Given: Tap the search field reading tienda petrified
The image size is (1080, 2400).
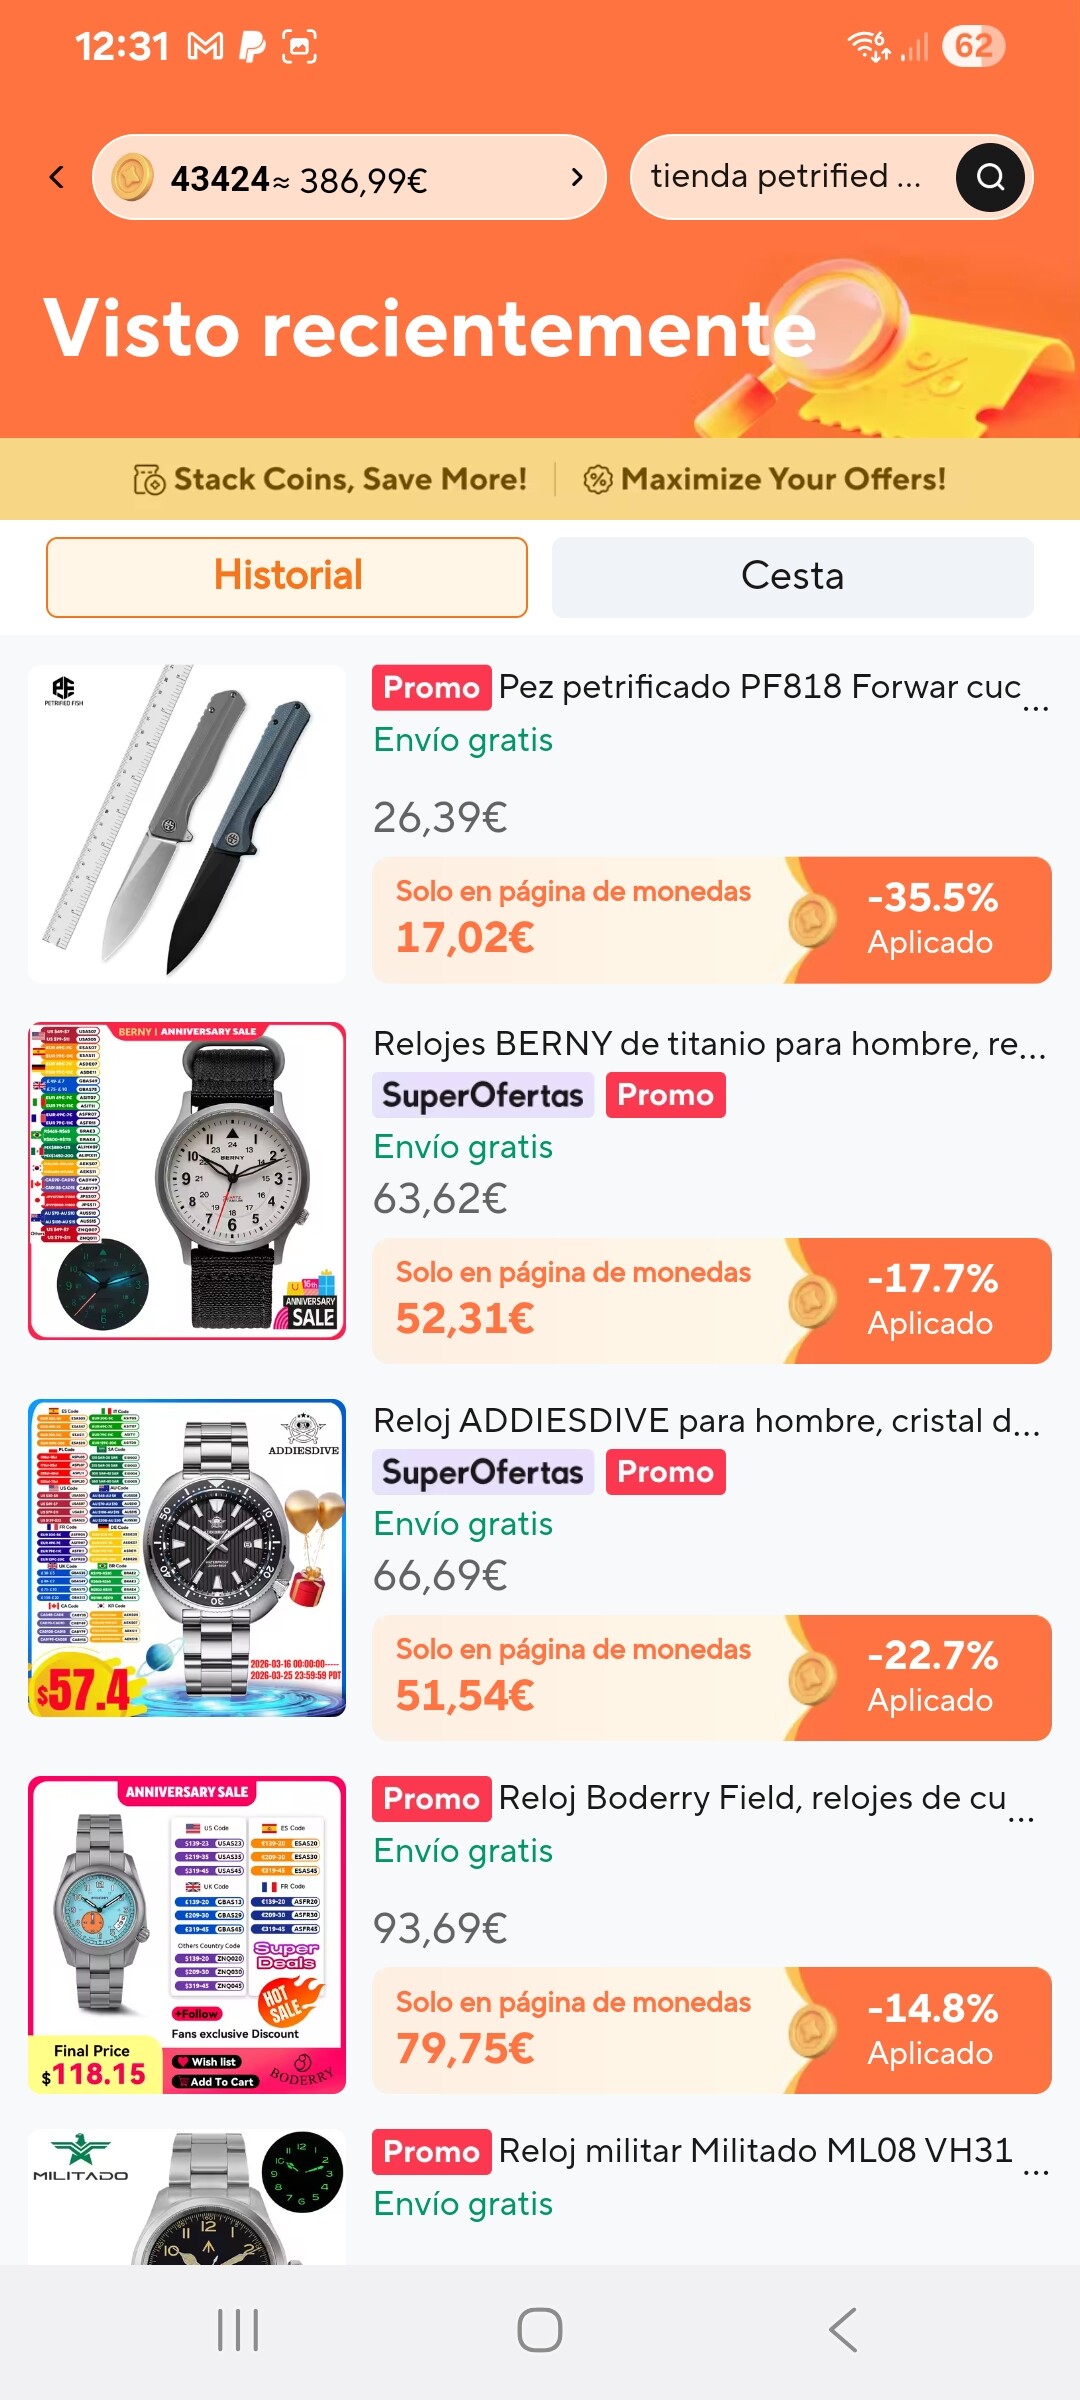Looking at the screenshot, I should click(x=786, y=177).
